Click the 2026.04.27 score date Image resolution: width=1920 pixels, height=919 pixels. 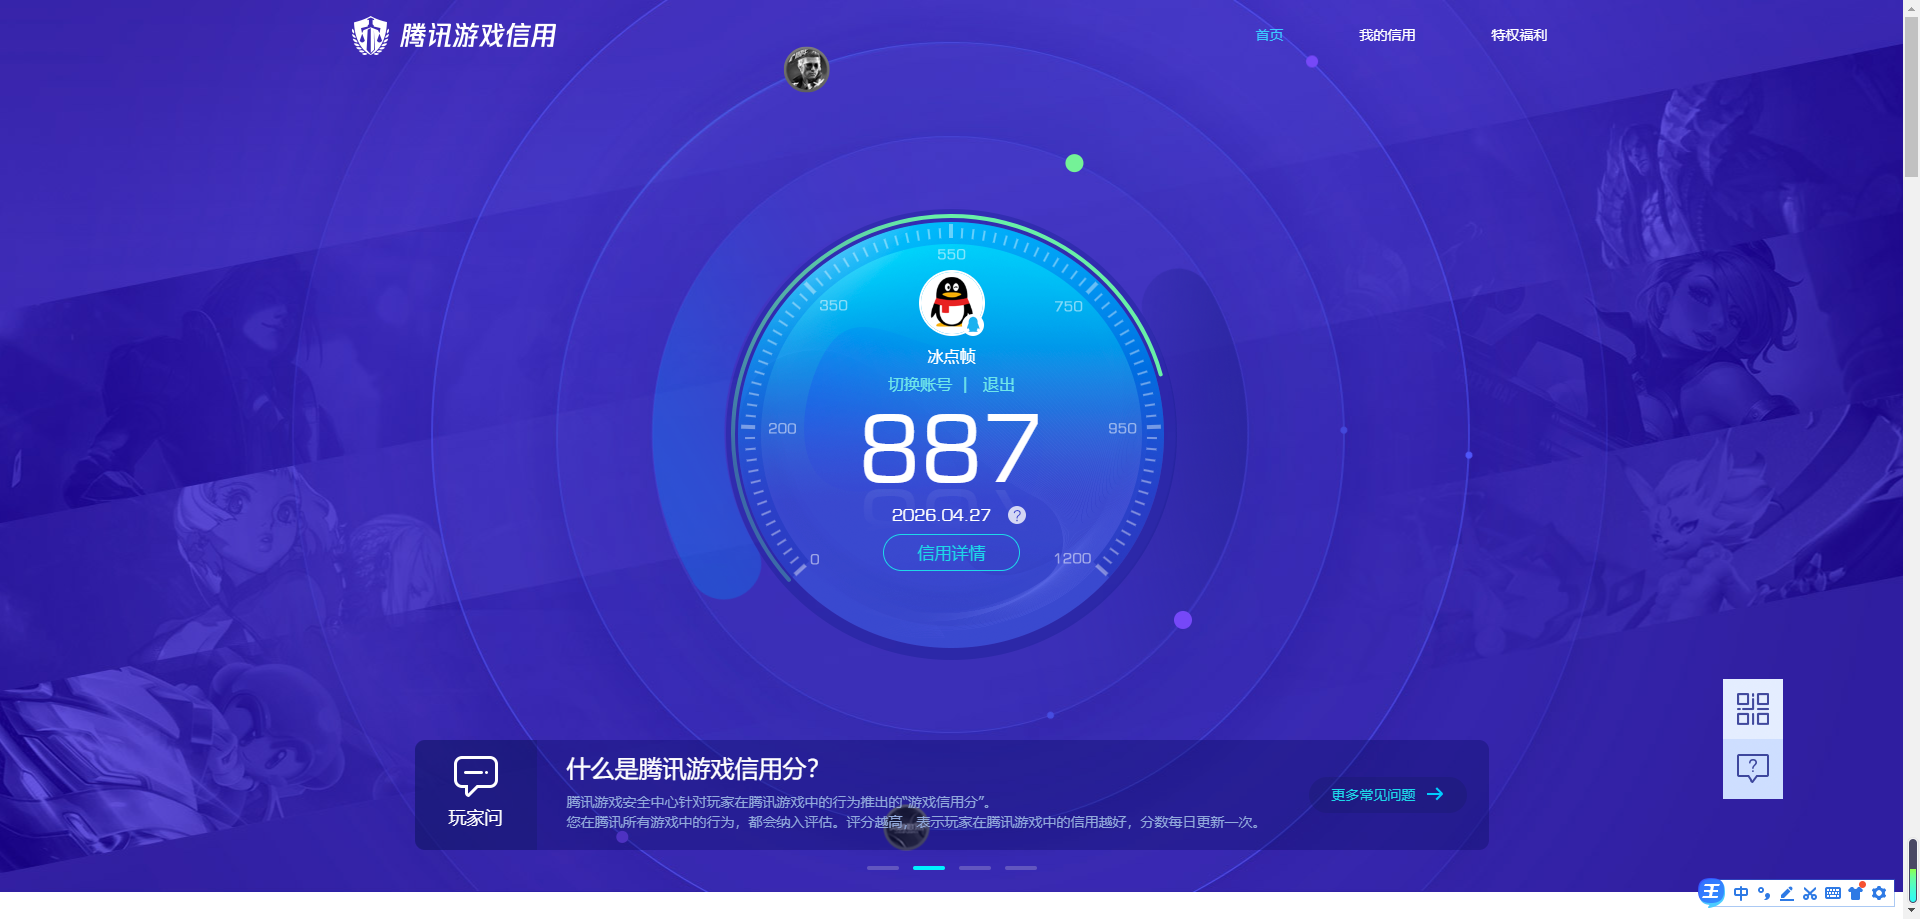coord(941,515)
